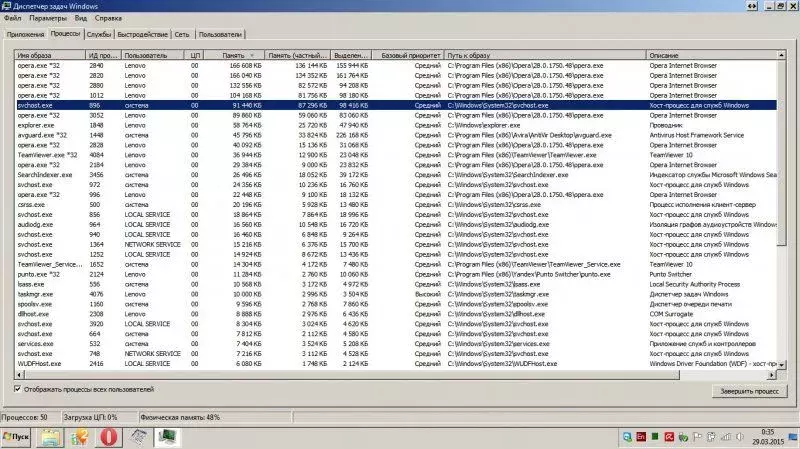Click the blue show desktop button after the clock
The height and width of the screenshot is (449, 800).
point(793,437)
